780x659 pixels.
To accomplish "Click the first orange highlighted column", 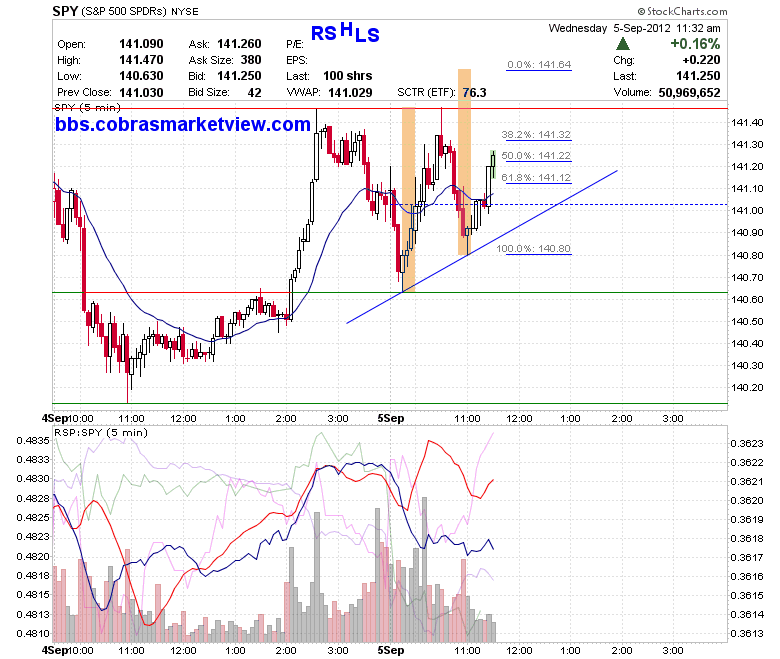I will (x=408, y=199).
